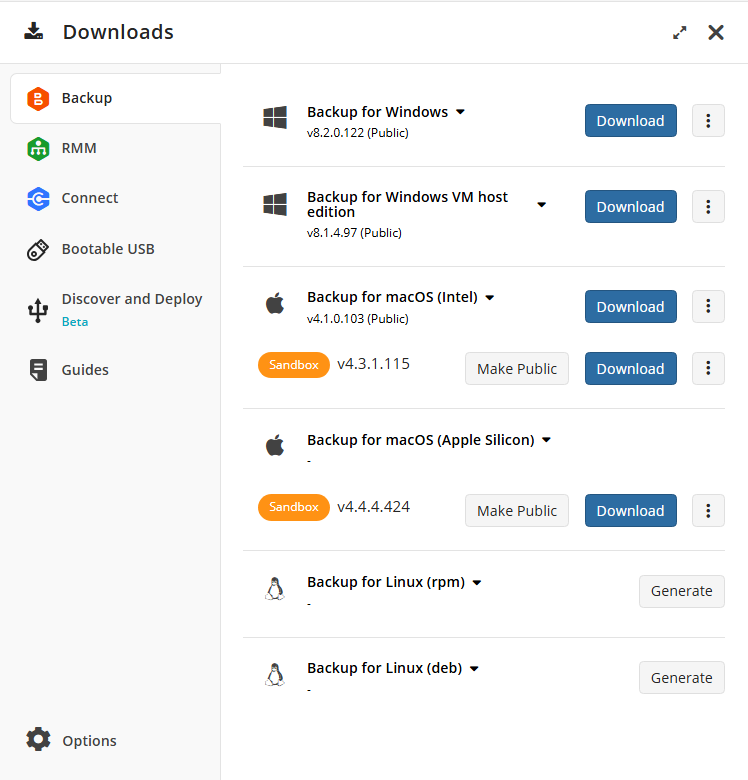Expand Backup for Linux (rpm) dropdown arrow
Image resolution: width=748 pixels, height=780 pixels.
coord(477,582)
